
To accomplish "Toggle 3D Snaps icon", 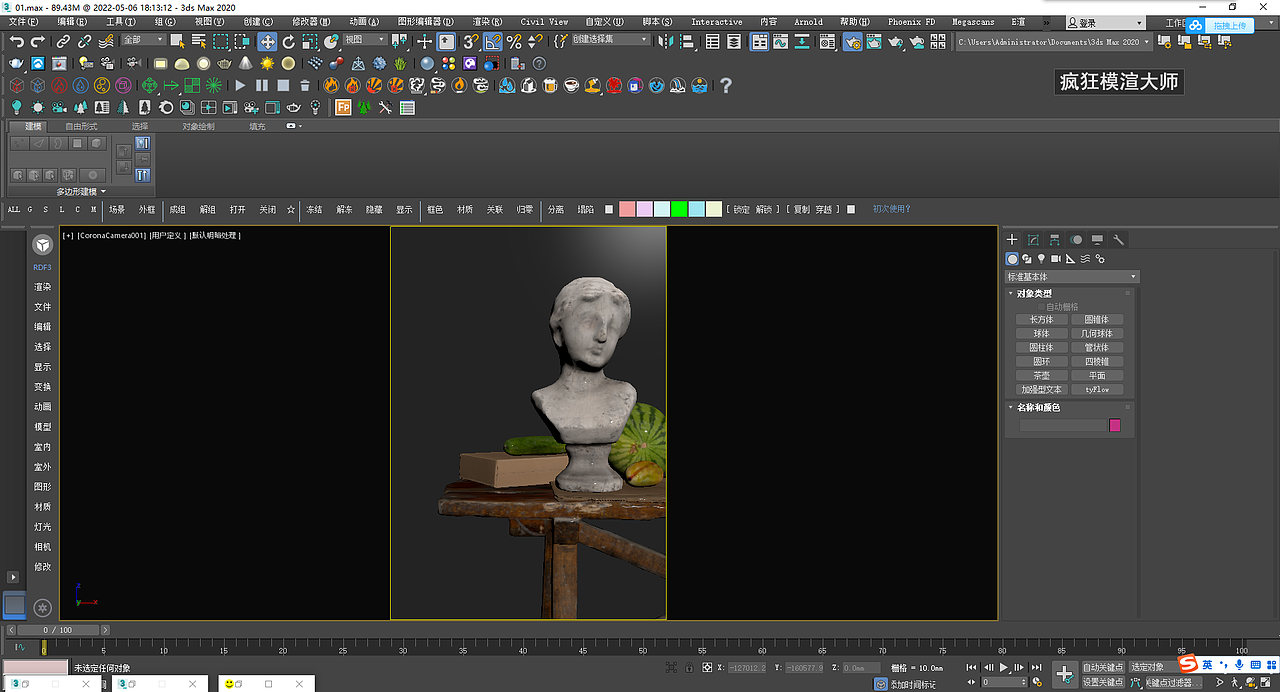I will tap(470, 42).
